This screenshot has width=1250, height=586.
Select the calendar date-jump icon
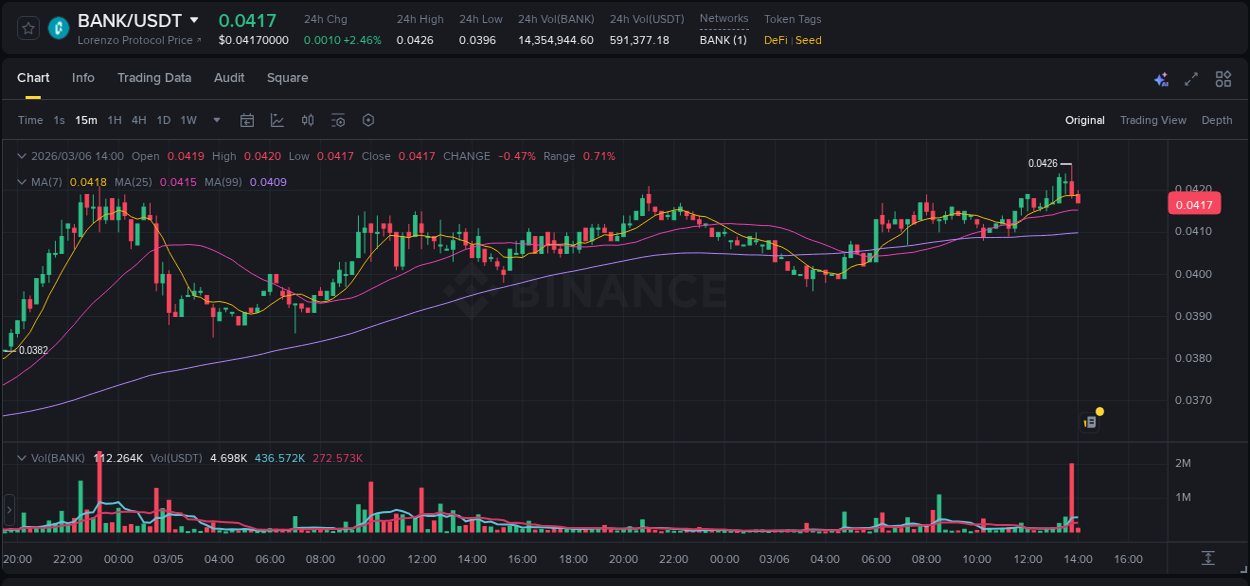tap(247, 120)
